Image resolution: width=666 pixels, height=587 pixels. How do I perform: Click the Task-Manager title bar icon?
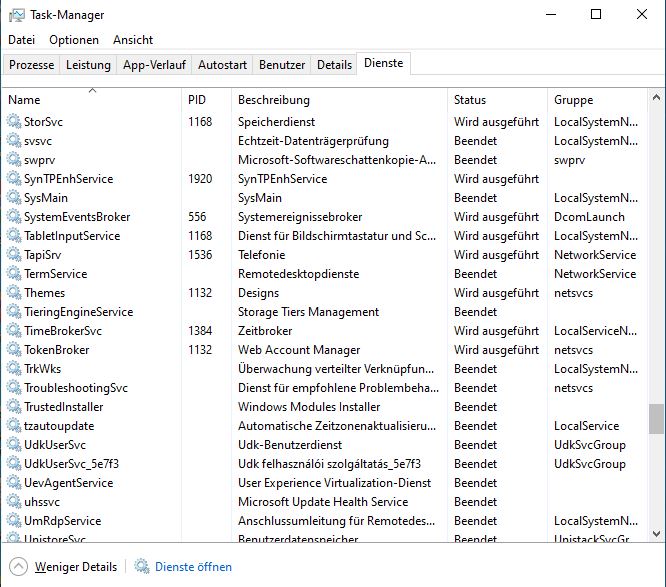(x=17, y=15)
